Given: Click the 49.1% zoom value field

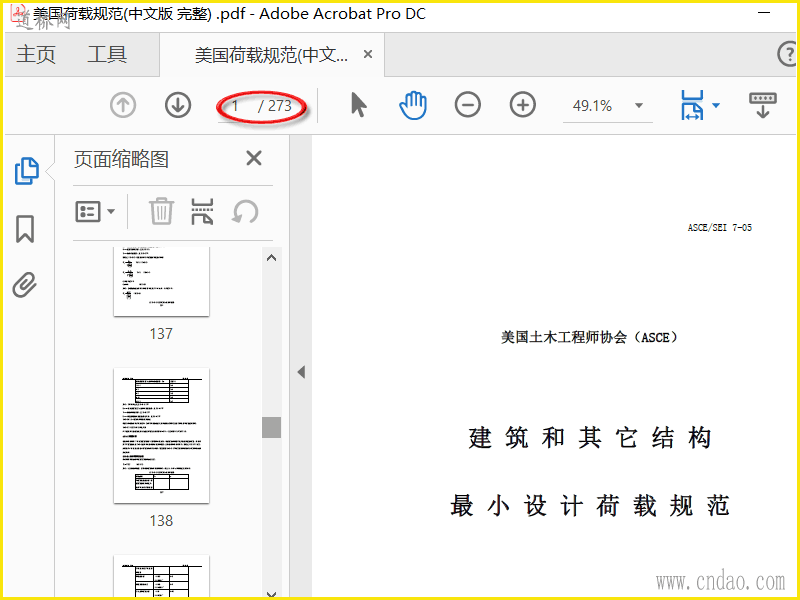Looking at the screenshot, I should (592, 106).
